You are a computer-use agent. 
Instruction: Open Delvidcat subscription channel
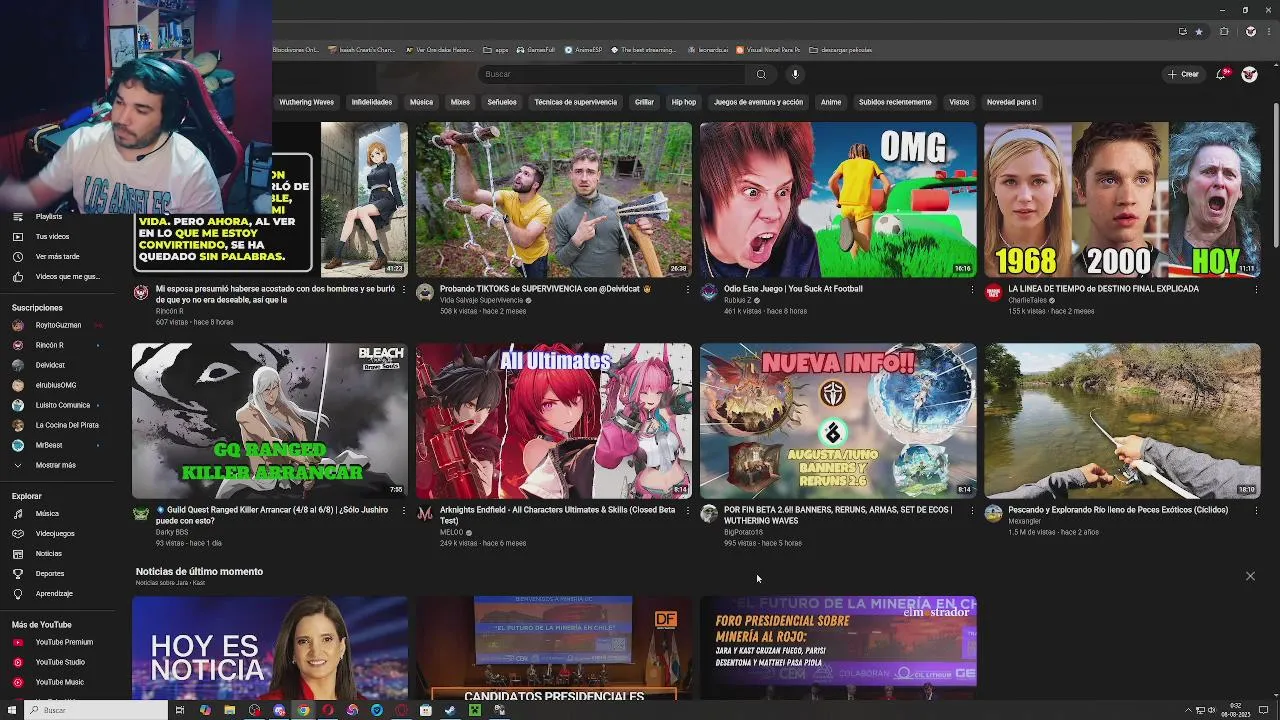pyautogui.click(x=50, y=365)
